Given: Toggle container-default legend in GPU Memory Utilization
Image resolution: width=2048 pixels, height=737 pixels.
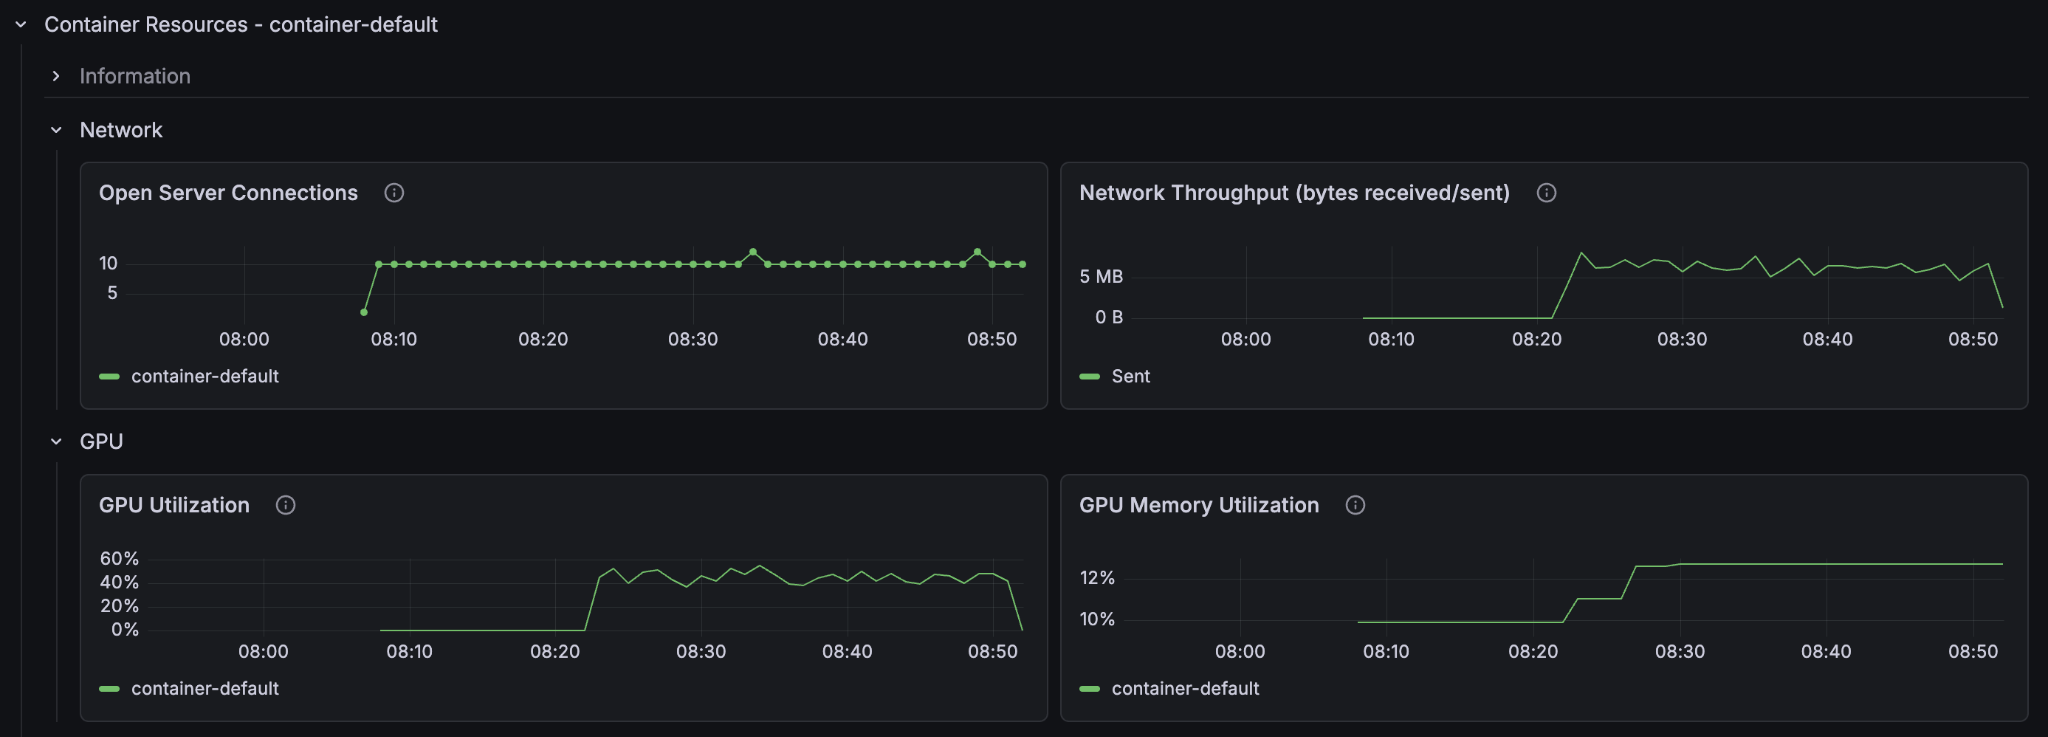Looking at the screenshot, I should [1185, 688].
